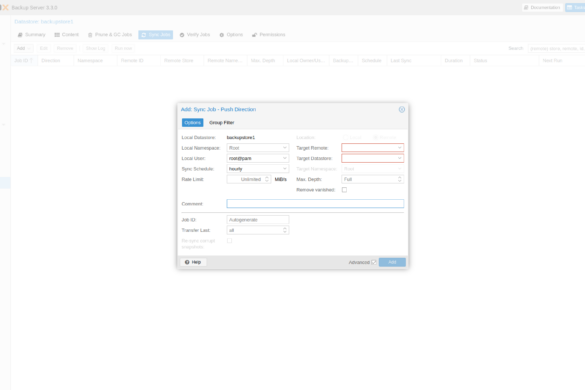Image resolution: width=585 pixels, height=390 pixels.
Task: Toggle the Advanced checkbox
Action: tap(373, 262)
